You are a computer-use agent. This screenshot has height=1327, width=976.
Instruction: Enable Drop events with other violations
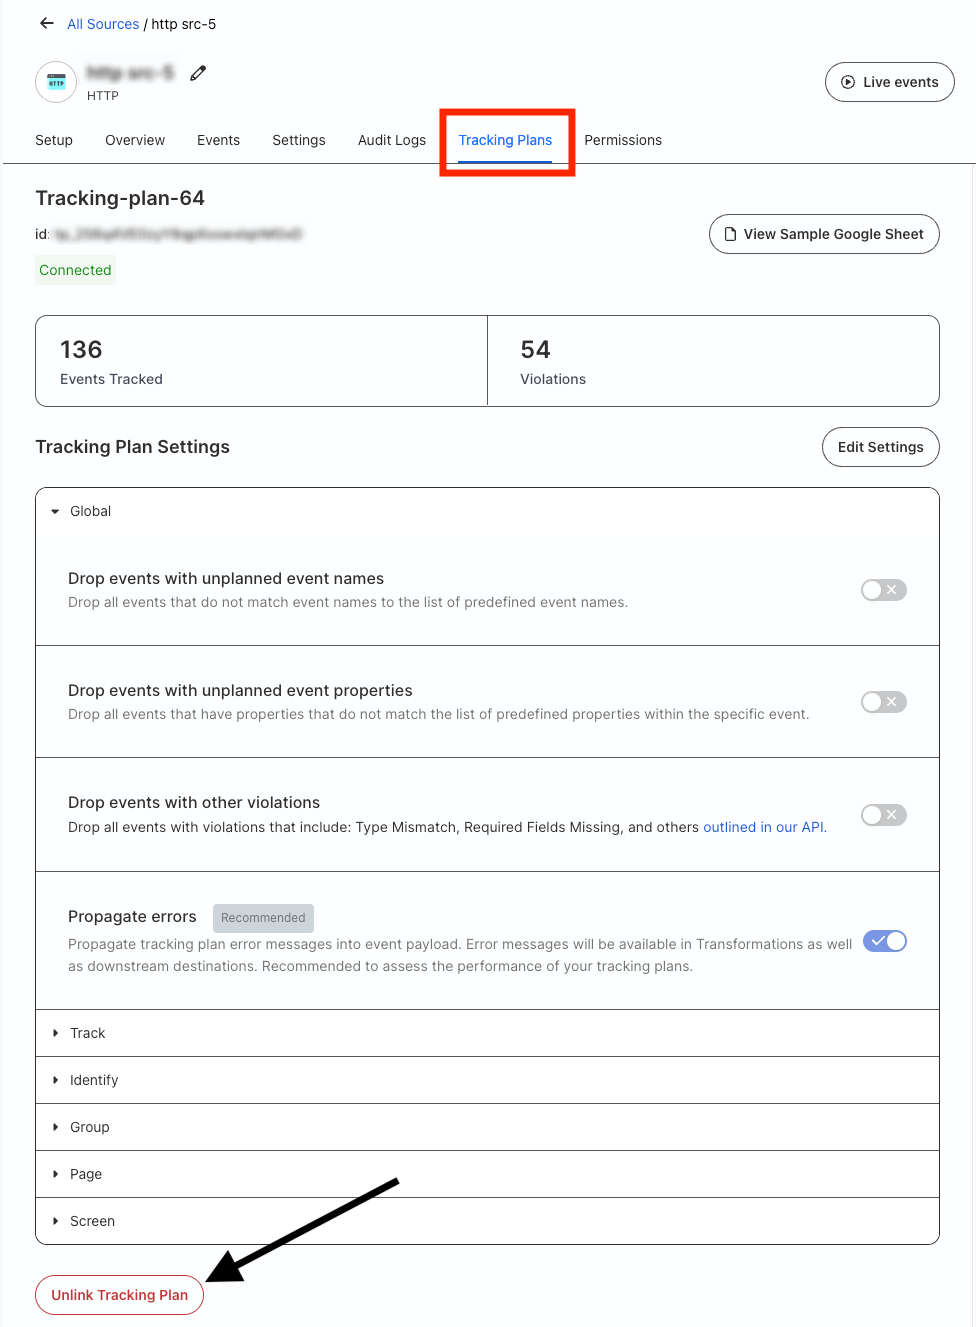[884, 815]
